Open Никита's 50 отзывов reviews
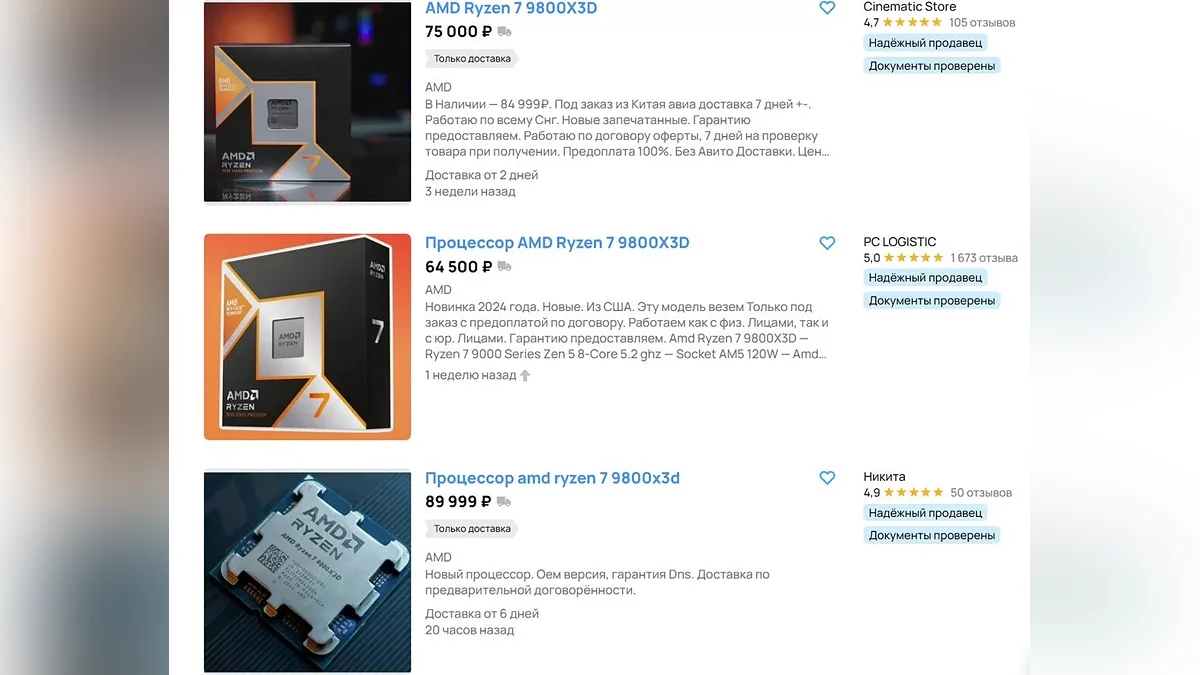This screenshot has height=675, width=1200. pos(981,493)
